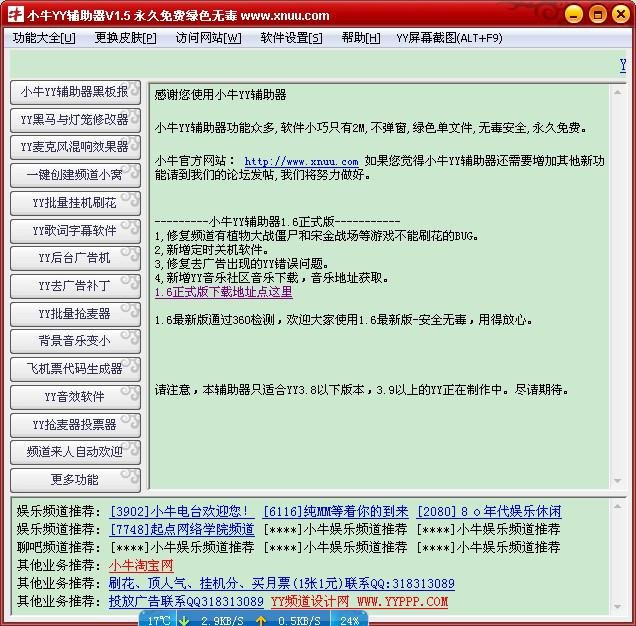Viewport: 636px width, 626px height.
Task: Click 1.6正式版下载地址点这里 link
Action: (x=223, y=292)
